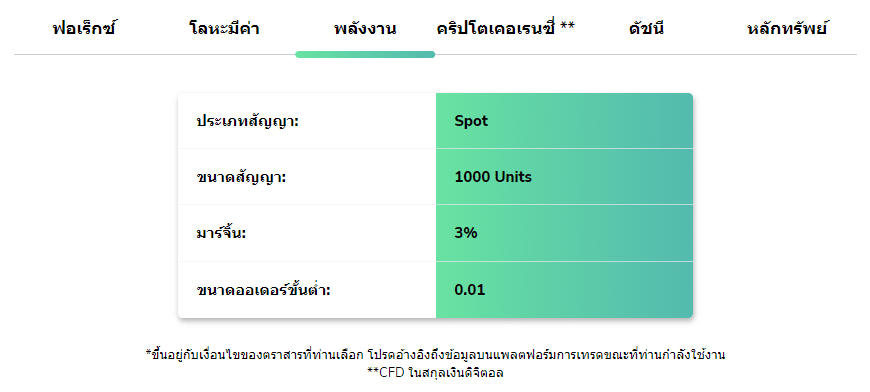Click the **CFD ในสกุลเงินดิจิตอล footnote

coord(436,373)
